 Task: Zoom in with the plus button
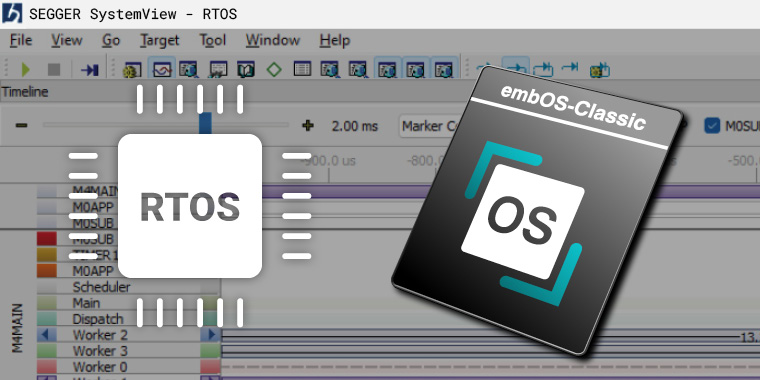(x=308, y=126)
